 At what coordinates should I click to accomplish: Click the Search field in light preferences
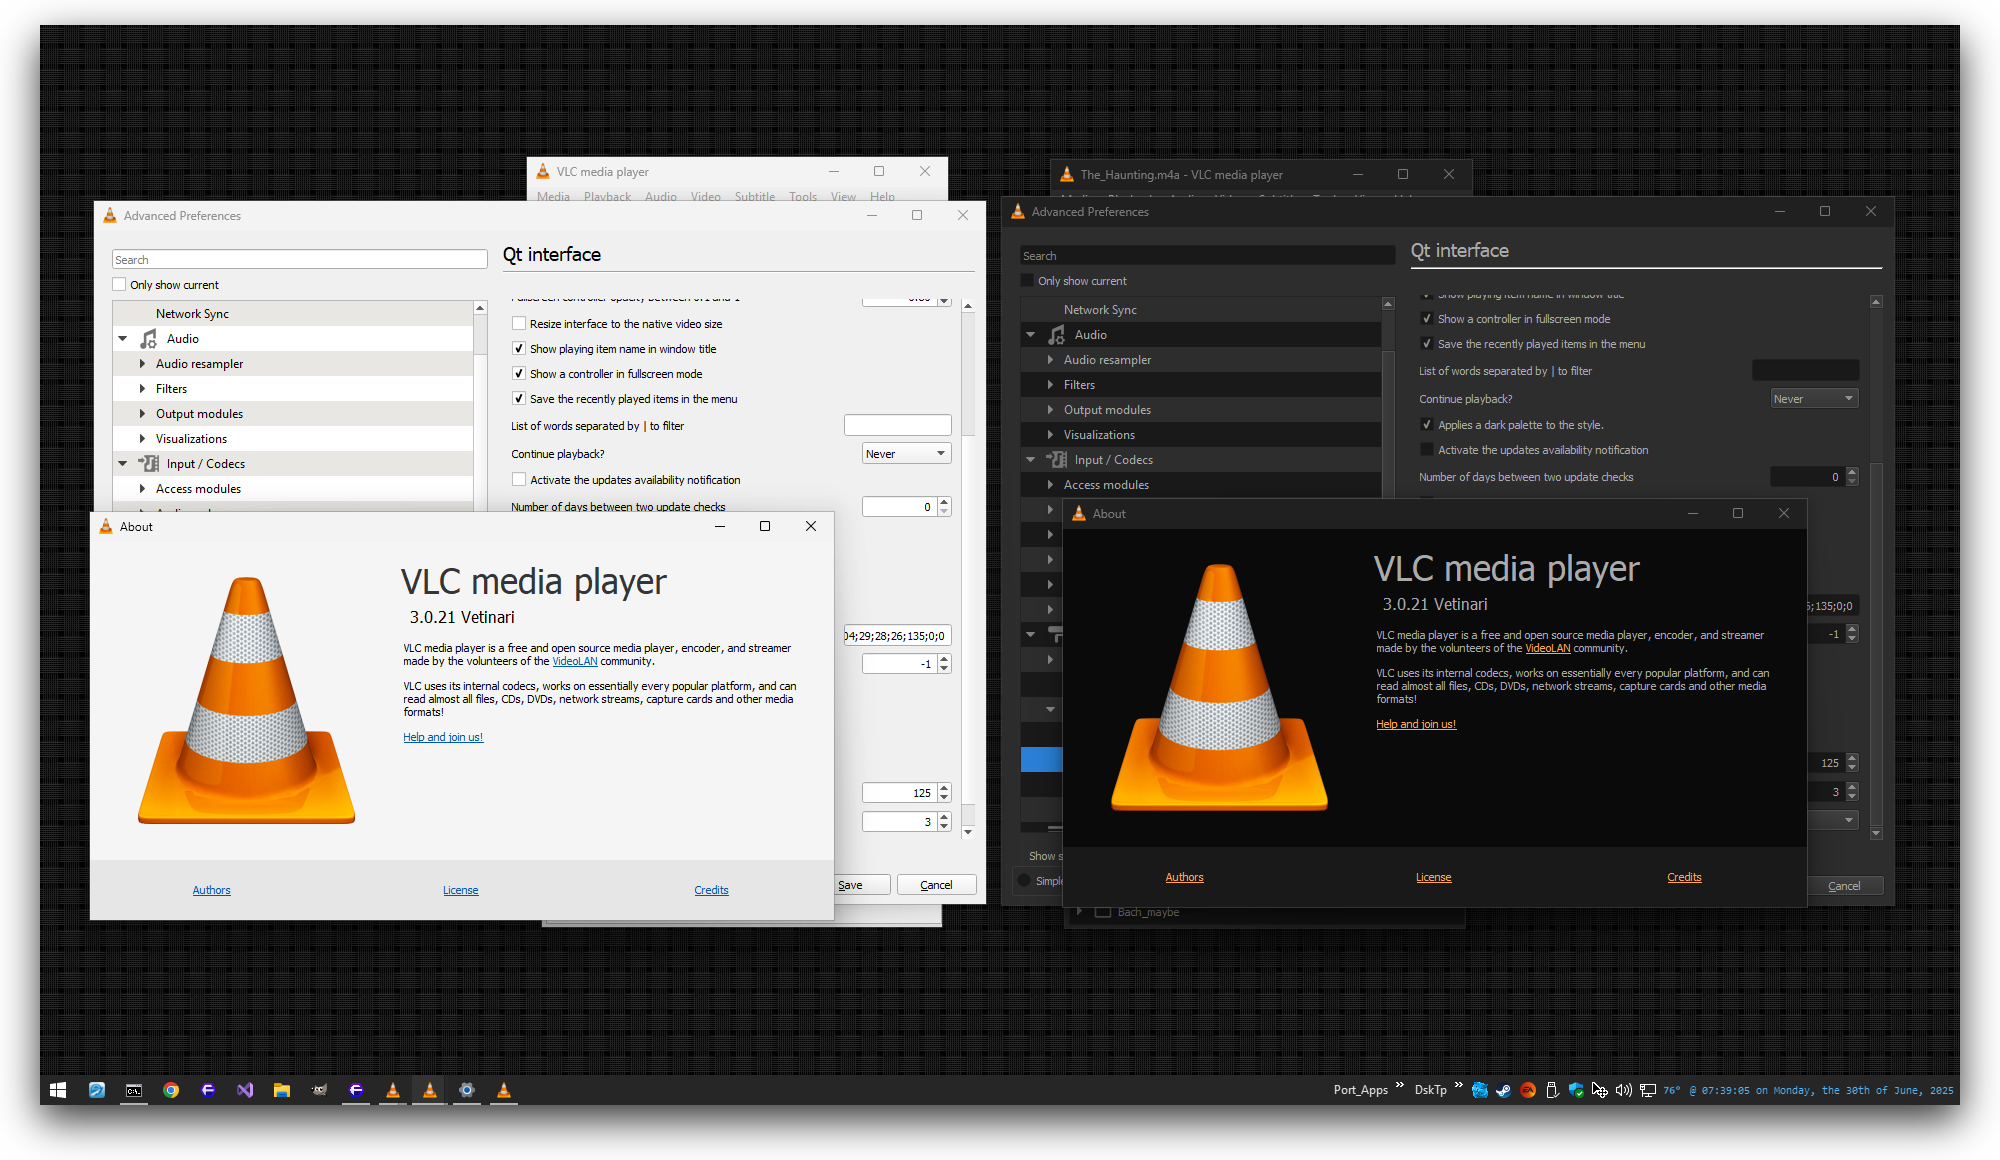tap(299, 260)
